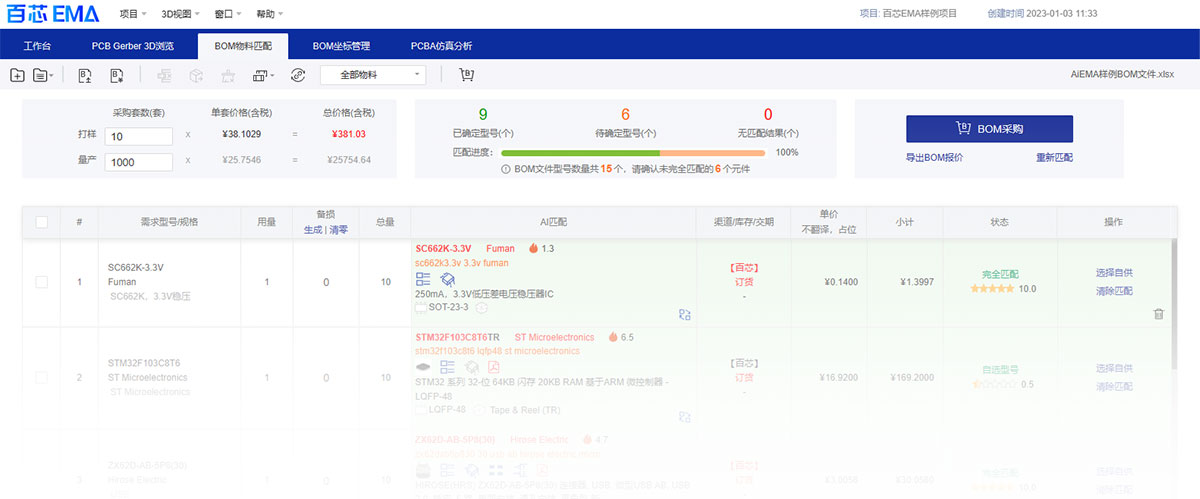
Task: Toggle checkbox for row SC662K-3.3V
Action: pyautogui.click(x=42, y=282)
